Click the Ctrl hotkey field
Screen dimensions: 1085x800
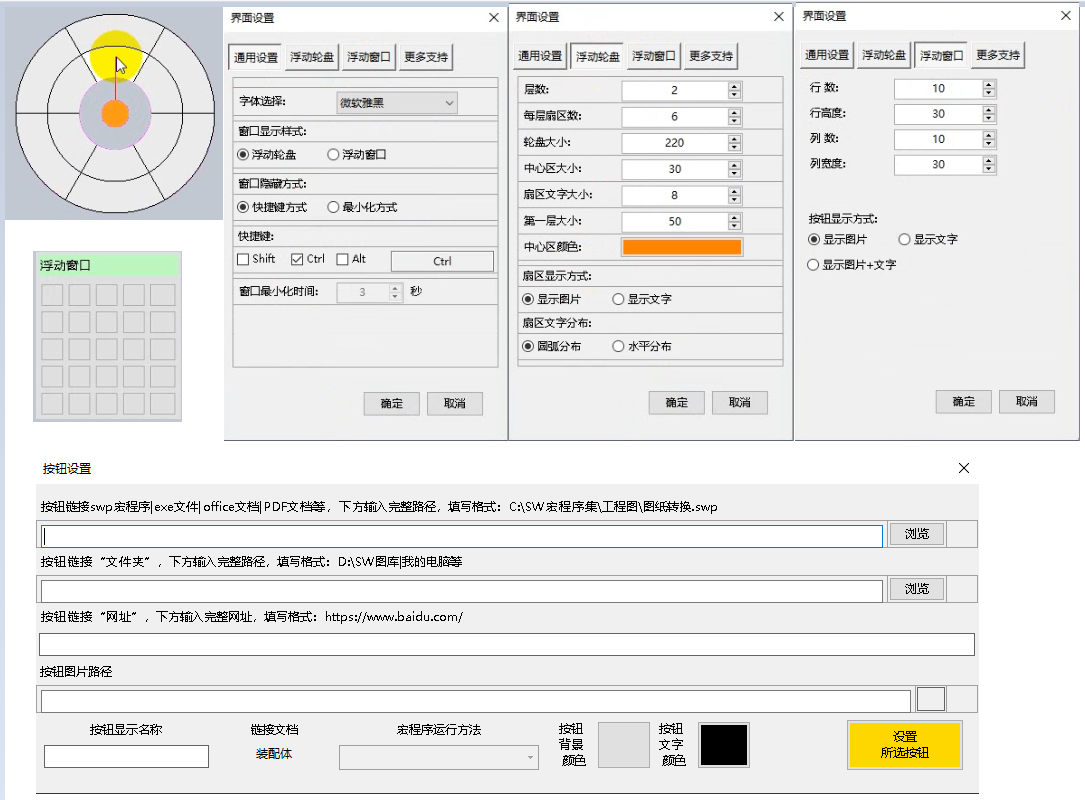tap(442, 261)
